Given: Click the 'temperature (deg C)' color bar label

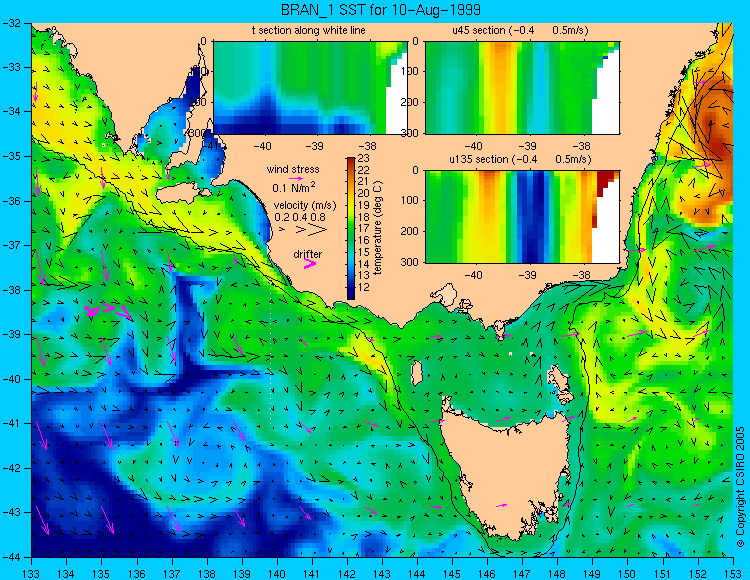Looking at the screenshot, I should pyautogui.click(x=378, y=229).
